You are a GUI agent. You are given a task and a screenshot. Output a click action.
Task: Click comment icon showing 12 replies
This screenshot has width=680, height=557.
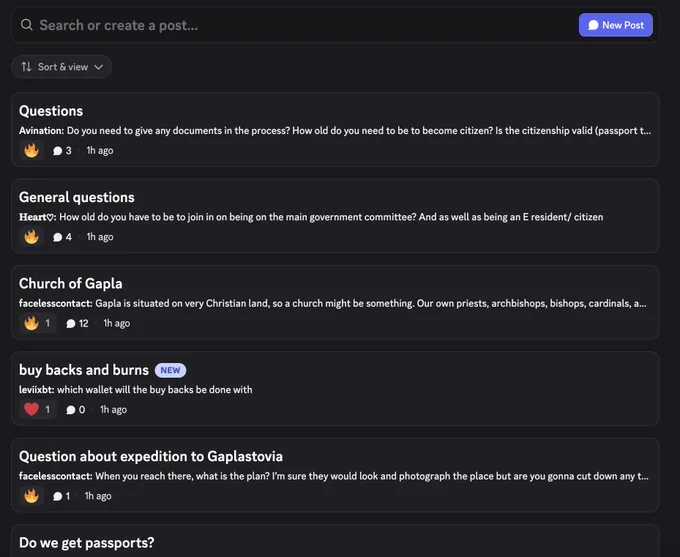(x=71, y=324)
